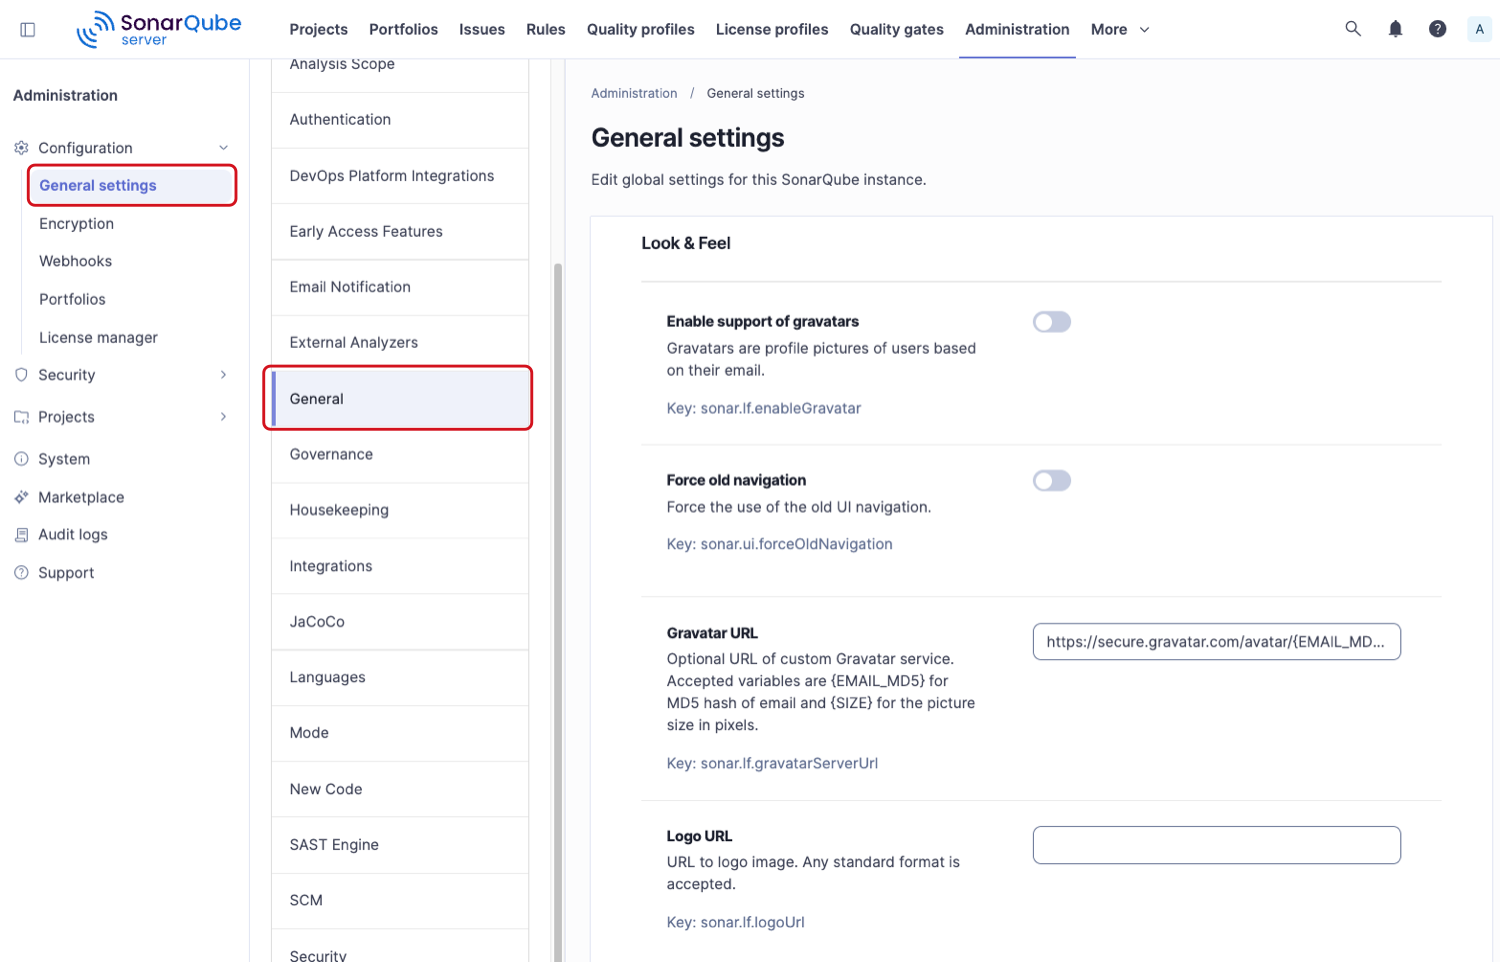The width and height of the screenshot is (1500, 962).
Task: Click the sonar.lf.logoUrl key text
Action: click(x=736, y=922)
